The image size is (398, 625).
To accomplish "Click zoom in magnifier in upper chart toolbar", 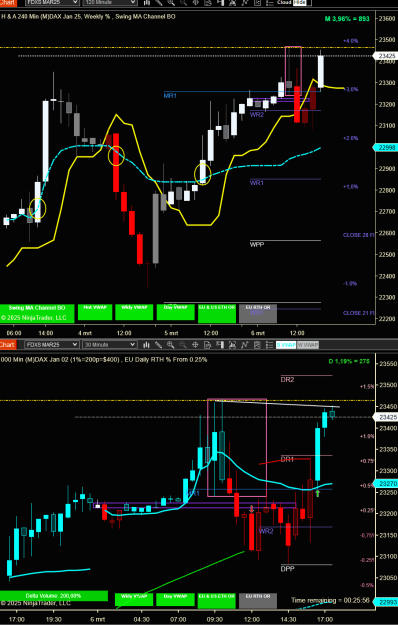I will coord(171,2).
